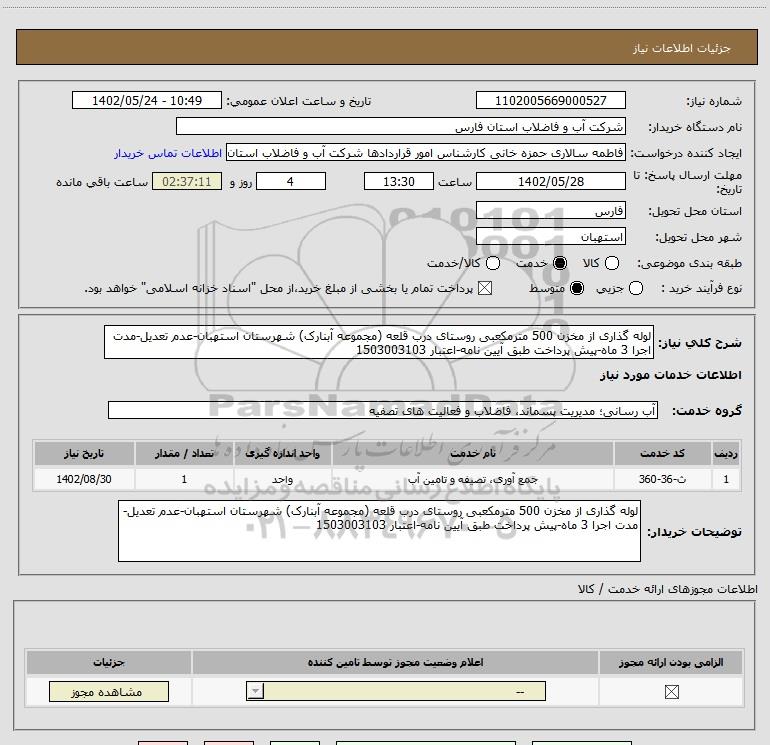The image size is (770, 745).
Task: Click the remaining days field showing 4
Action: tap(291, 181)
